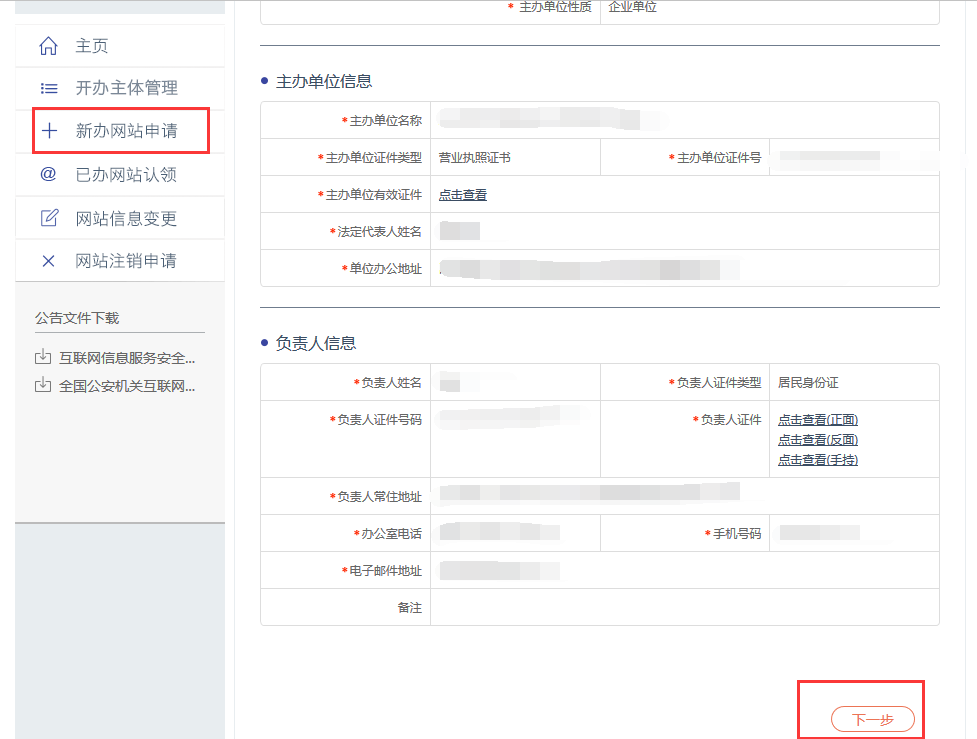
Task: Open 点击查看(手持) handheld ID link
Action: click(x=818, y=460)
